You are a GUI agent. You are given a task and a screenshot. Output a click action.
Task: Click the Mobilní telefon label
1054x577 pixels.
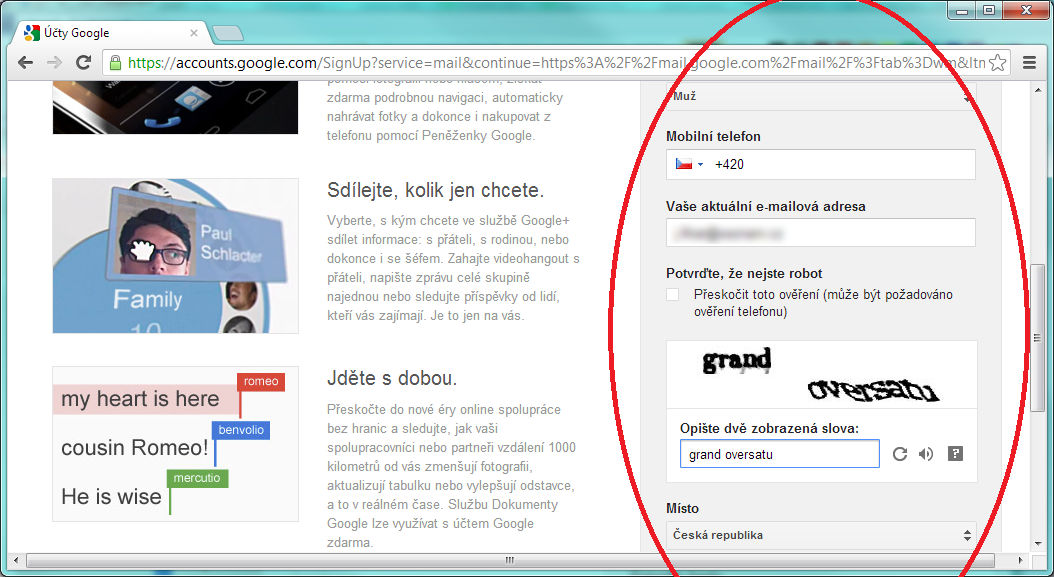click(x=713, y=137)
